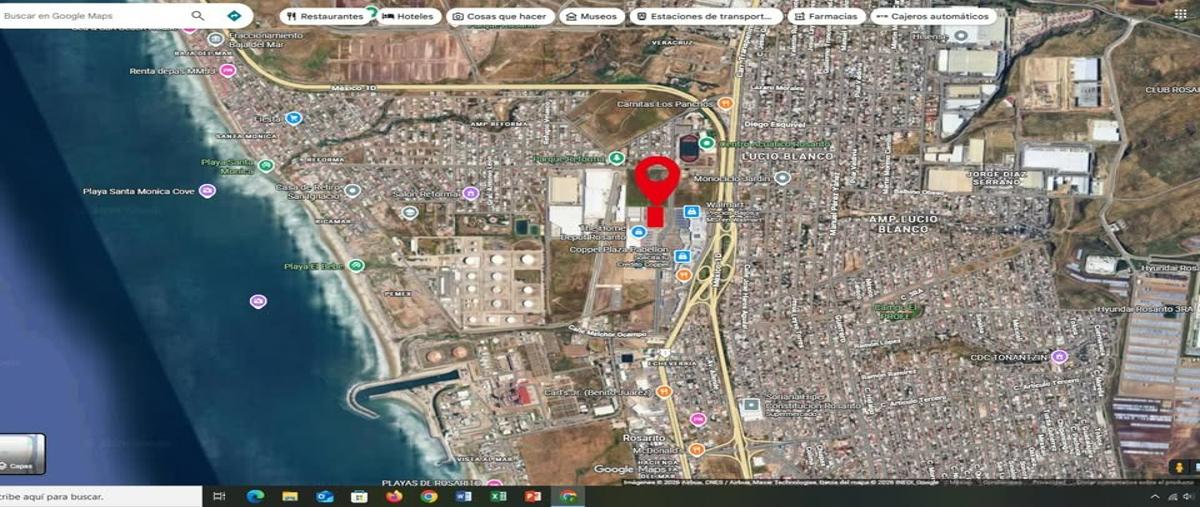The width and height of the screenshot is (1200, 507).
Task: Open Excel from the Windows taskbar
Action: (x=498, y=496)
